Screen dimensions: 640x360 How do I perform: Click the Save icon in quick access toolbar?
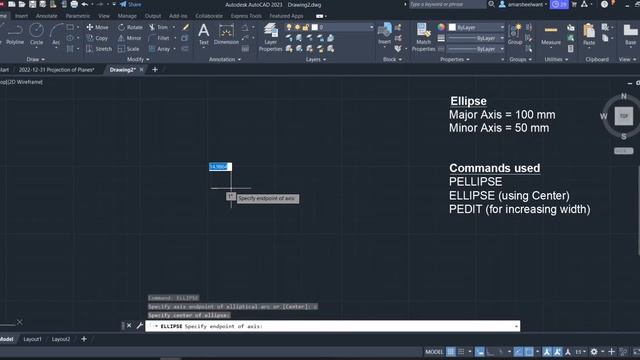[x=32, y=4]
